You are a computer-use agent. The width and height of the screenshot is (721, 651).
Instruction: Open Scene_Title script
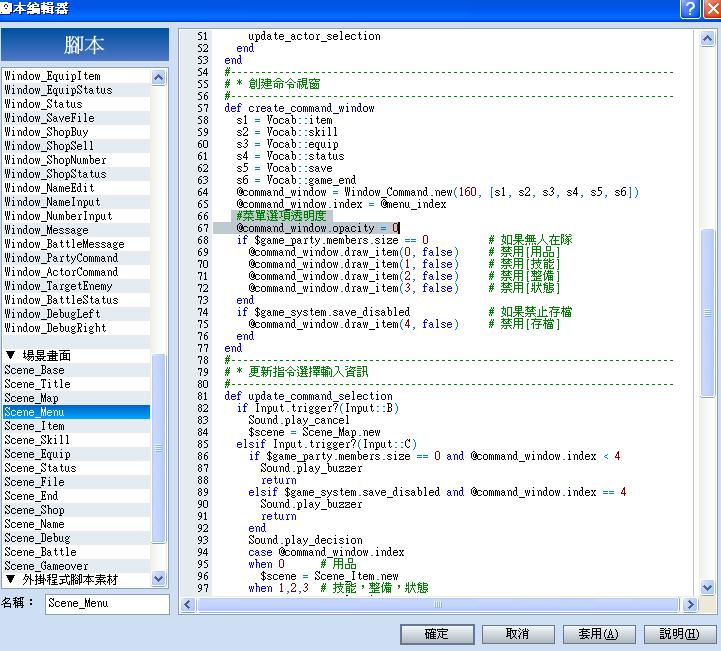coord(76,384)
